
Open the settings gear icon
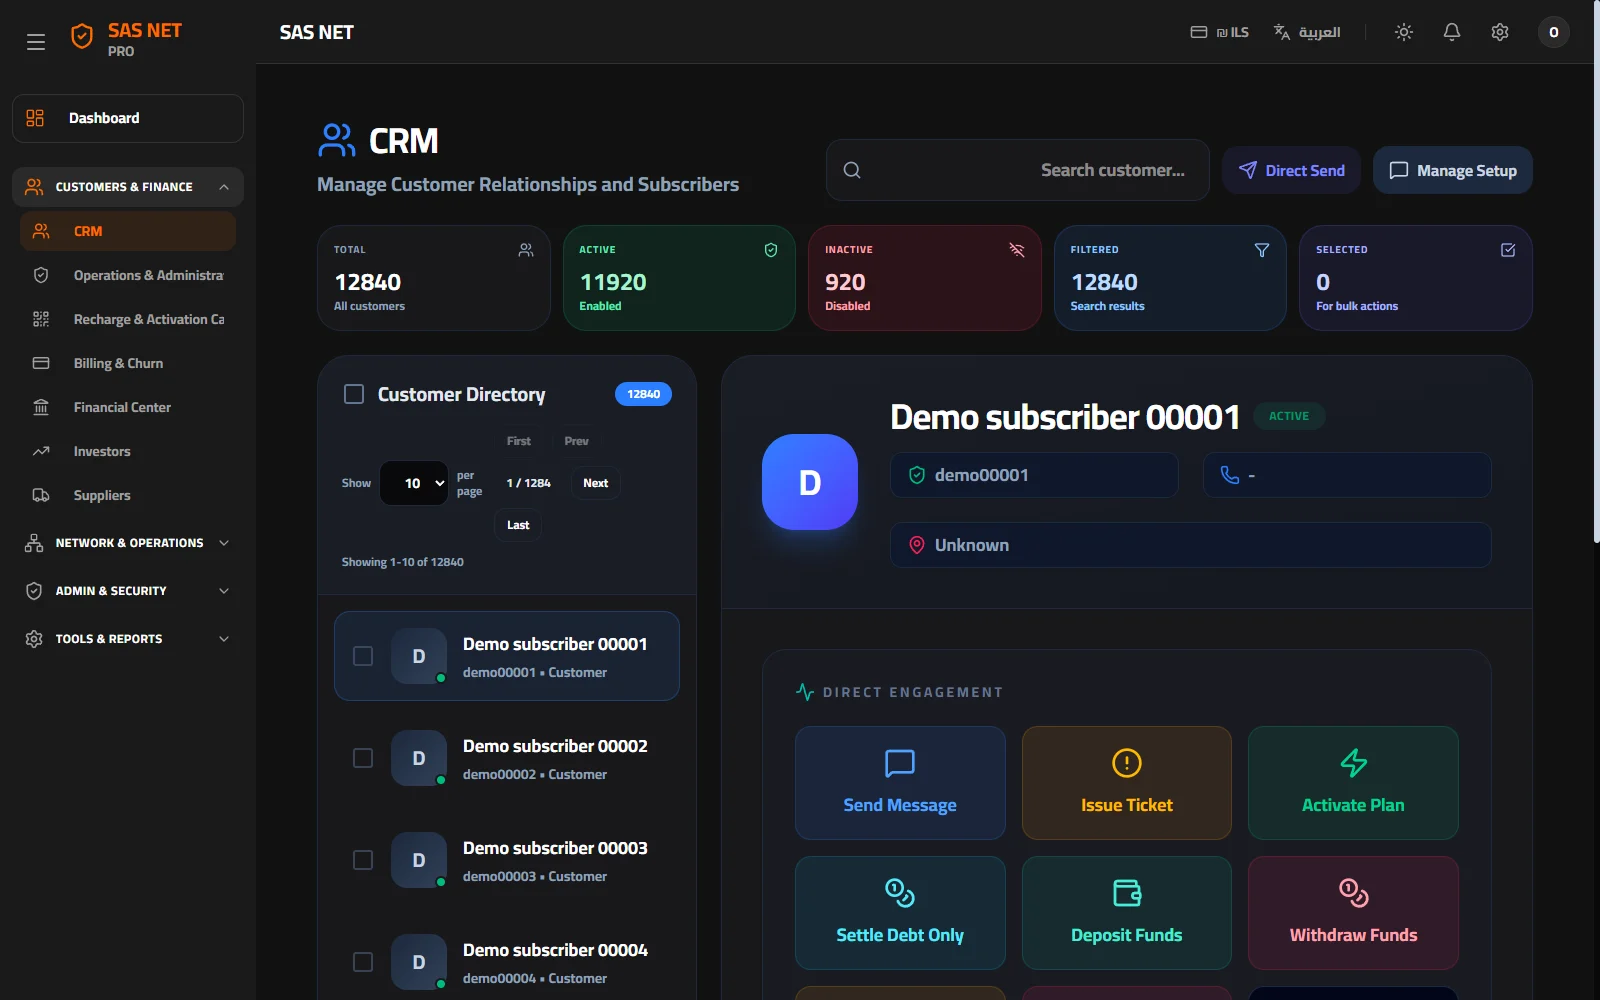(x=1500, y=32)
